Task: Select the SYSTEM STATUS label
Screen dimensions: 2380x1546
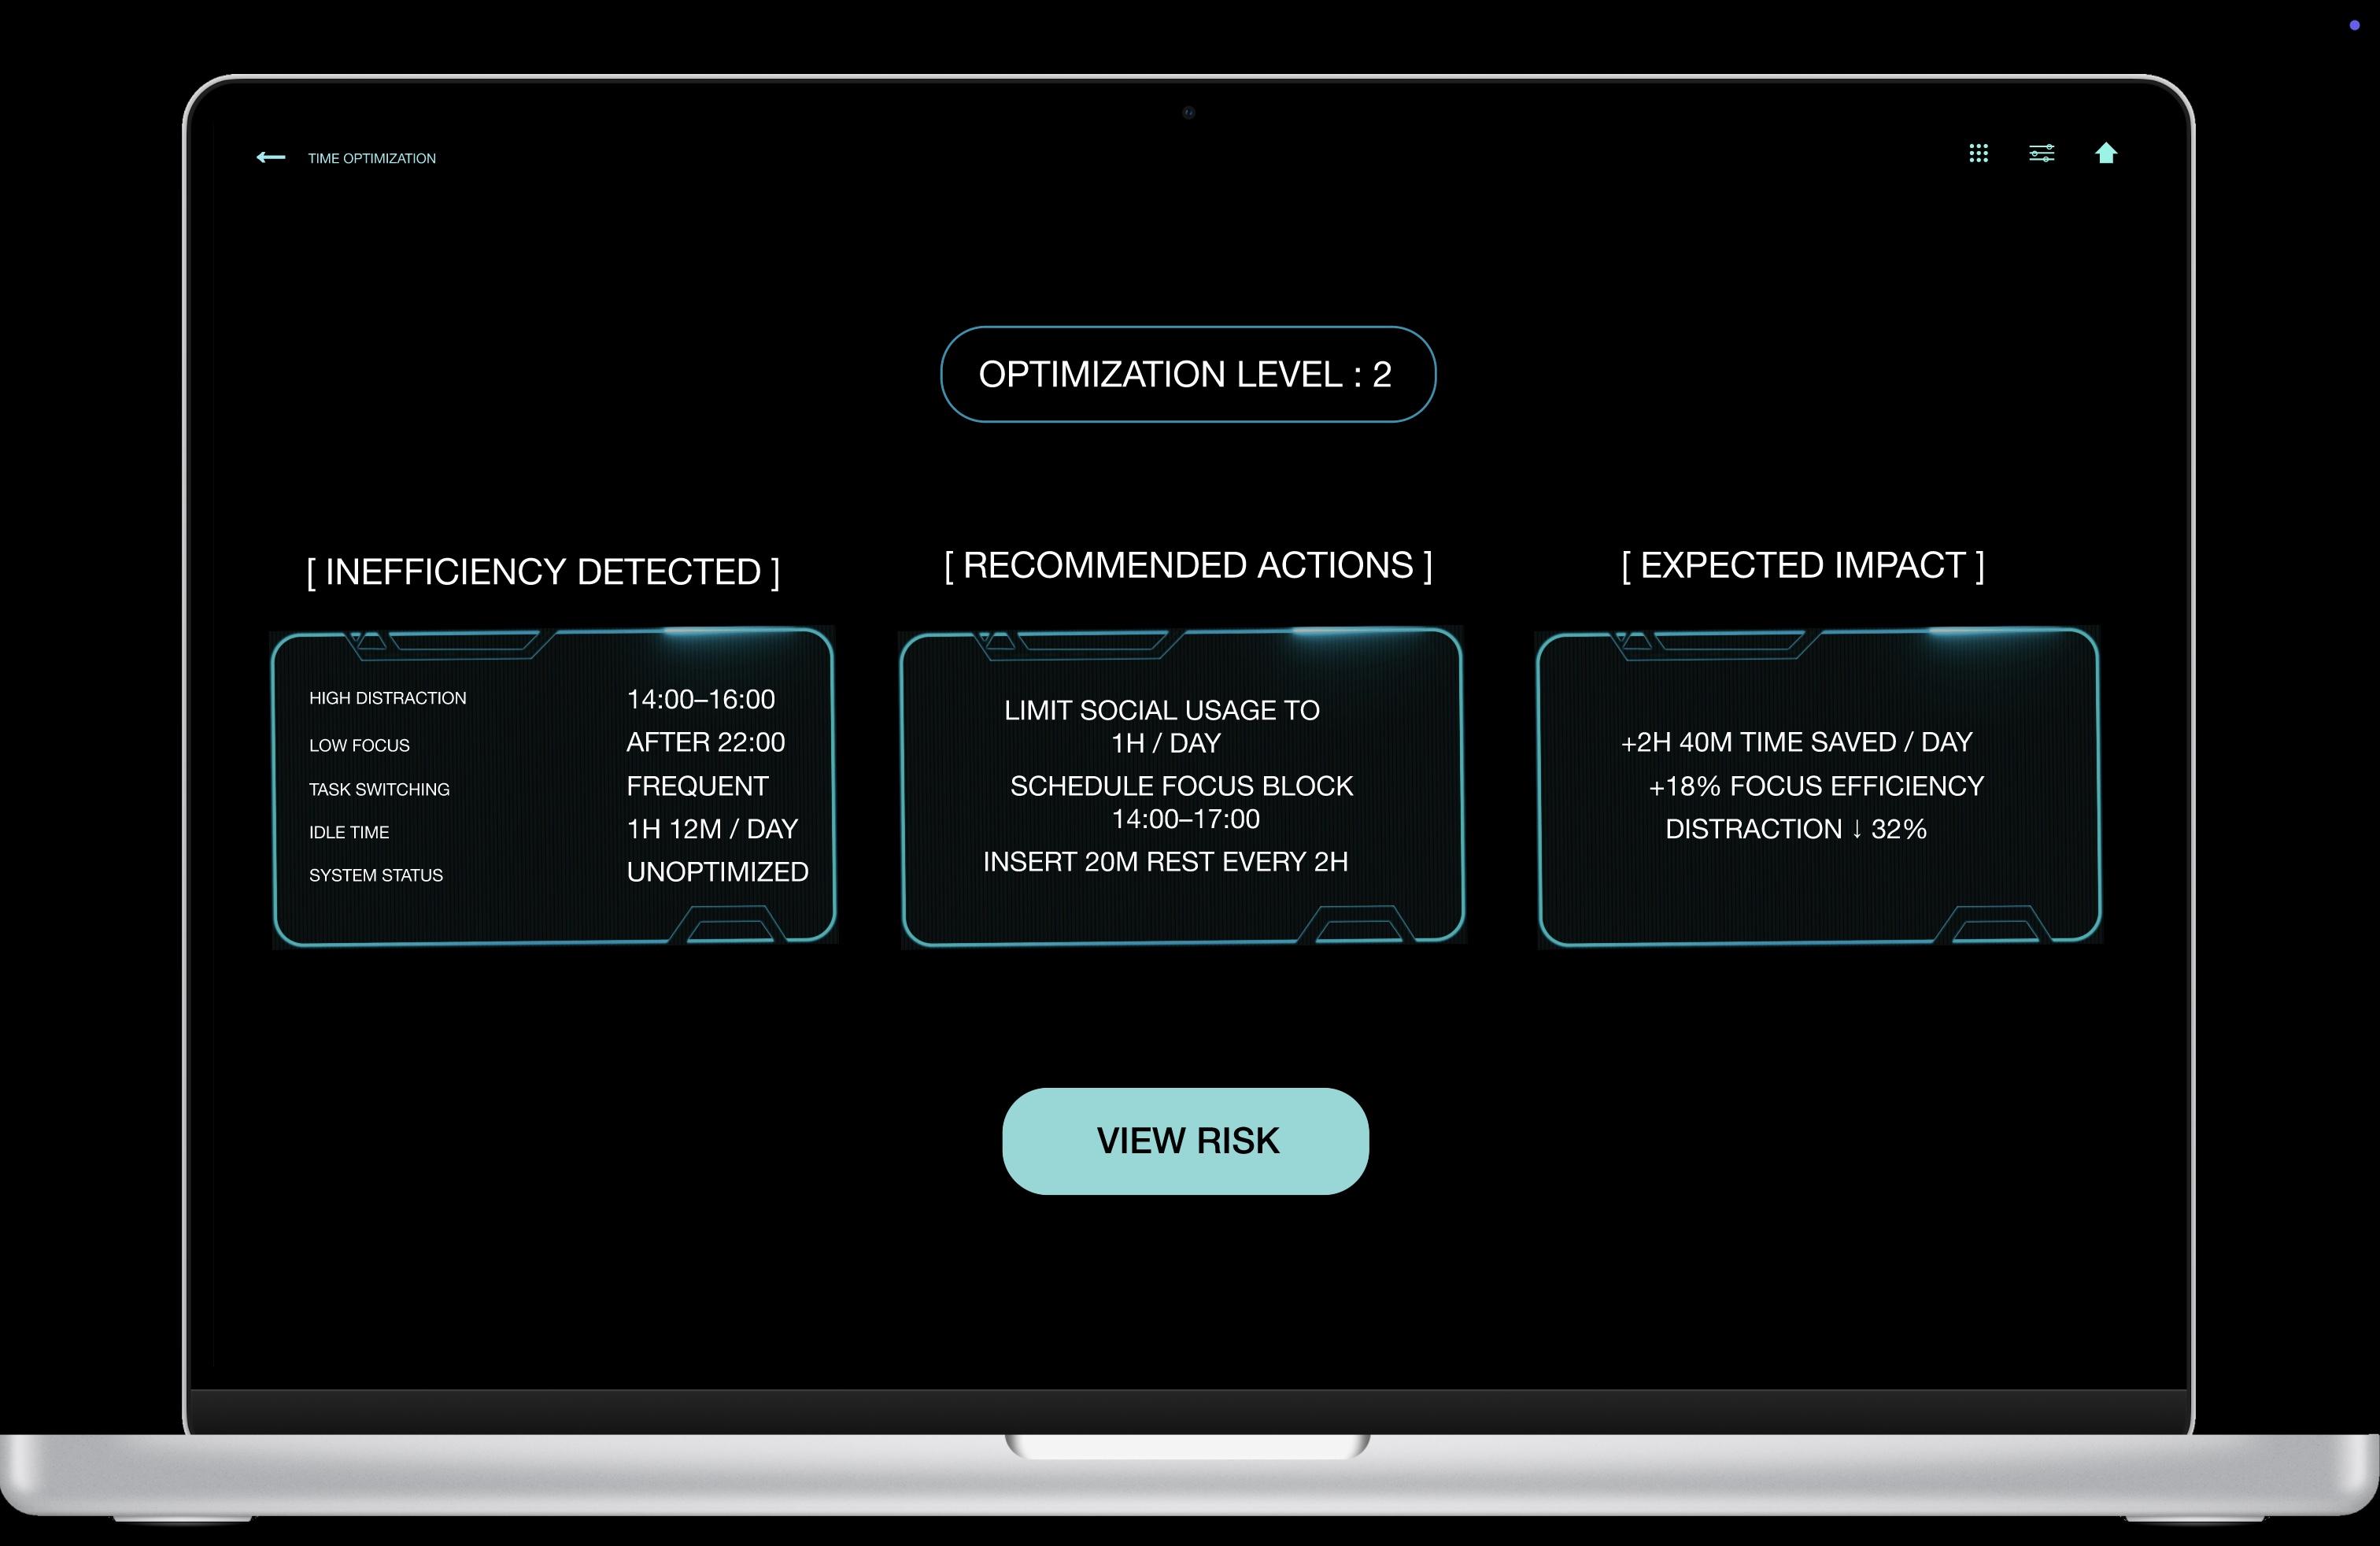Action: (376, 875)
